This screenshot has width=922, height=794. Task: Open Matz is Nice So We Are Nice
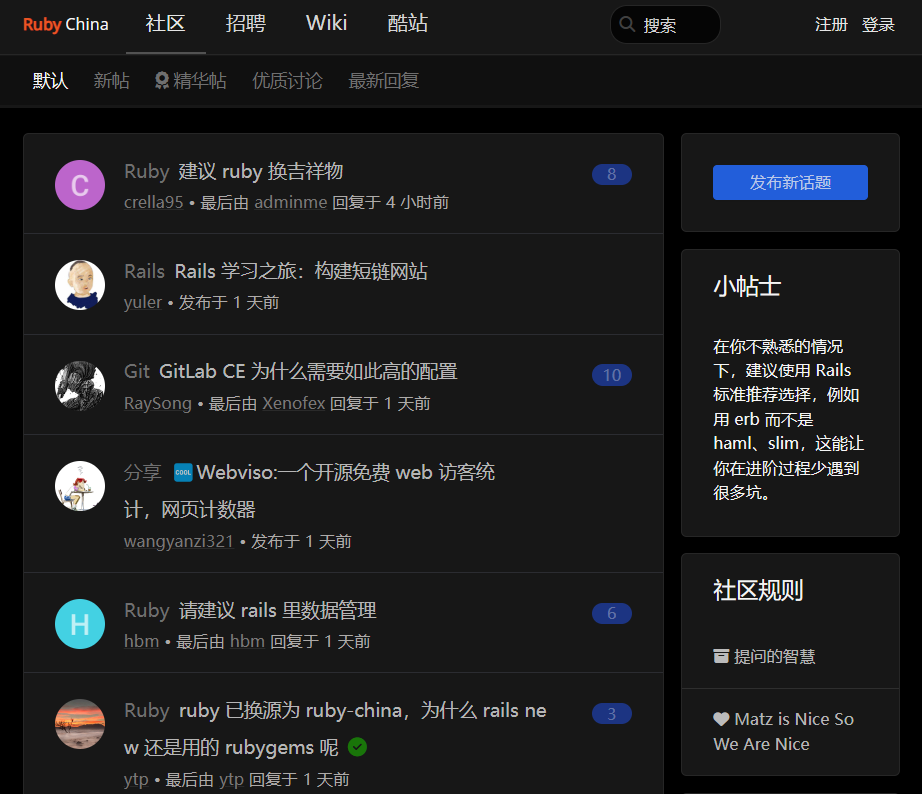click(784, 732)
